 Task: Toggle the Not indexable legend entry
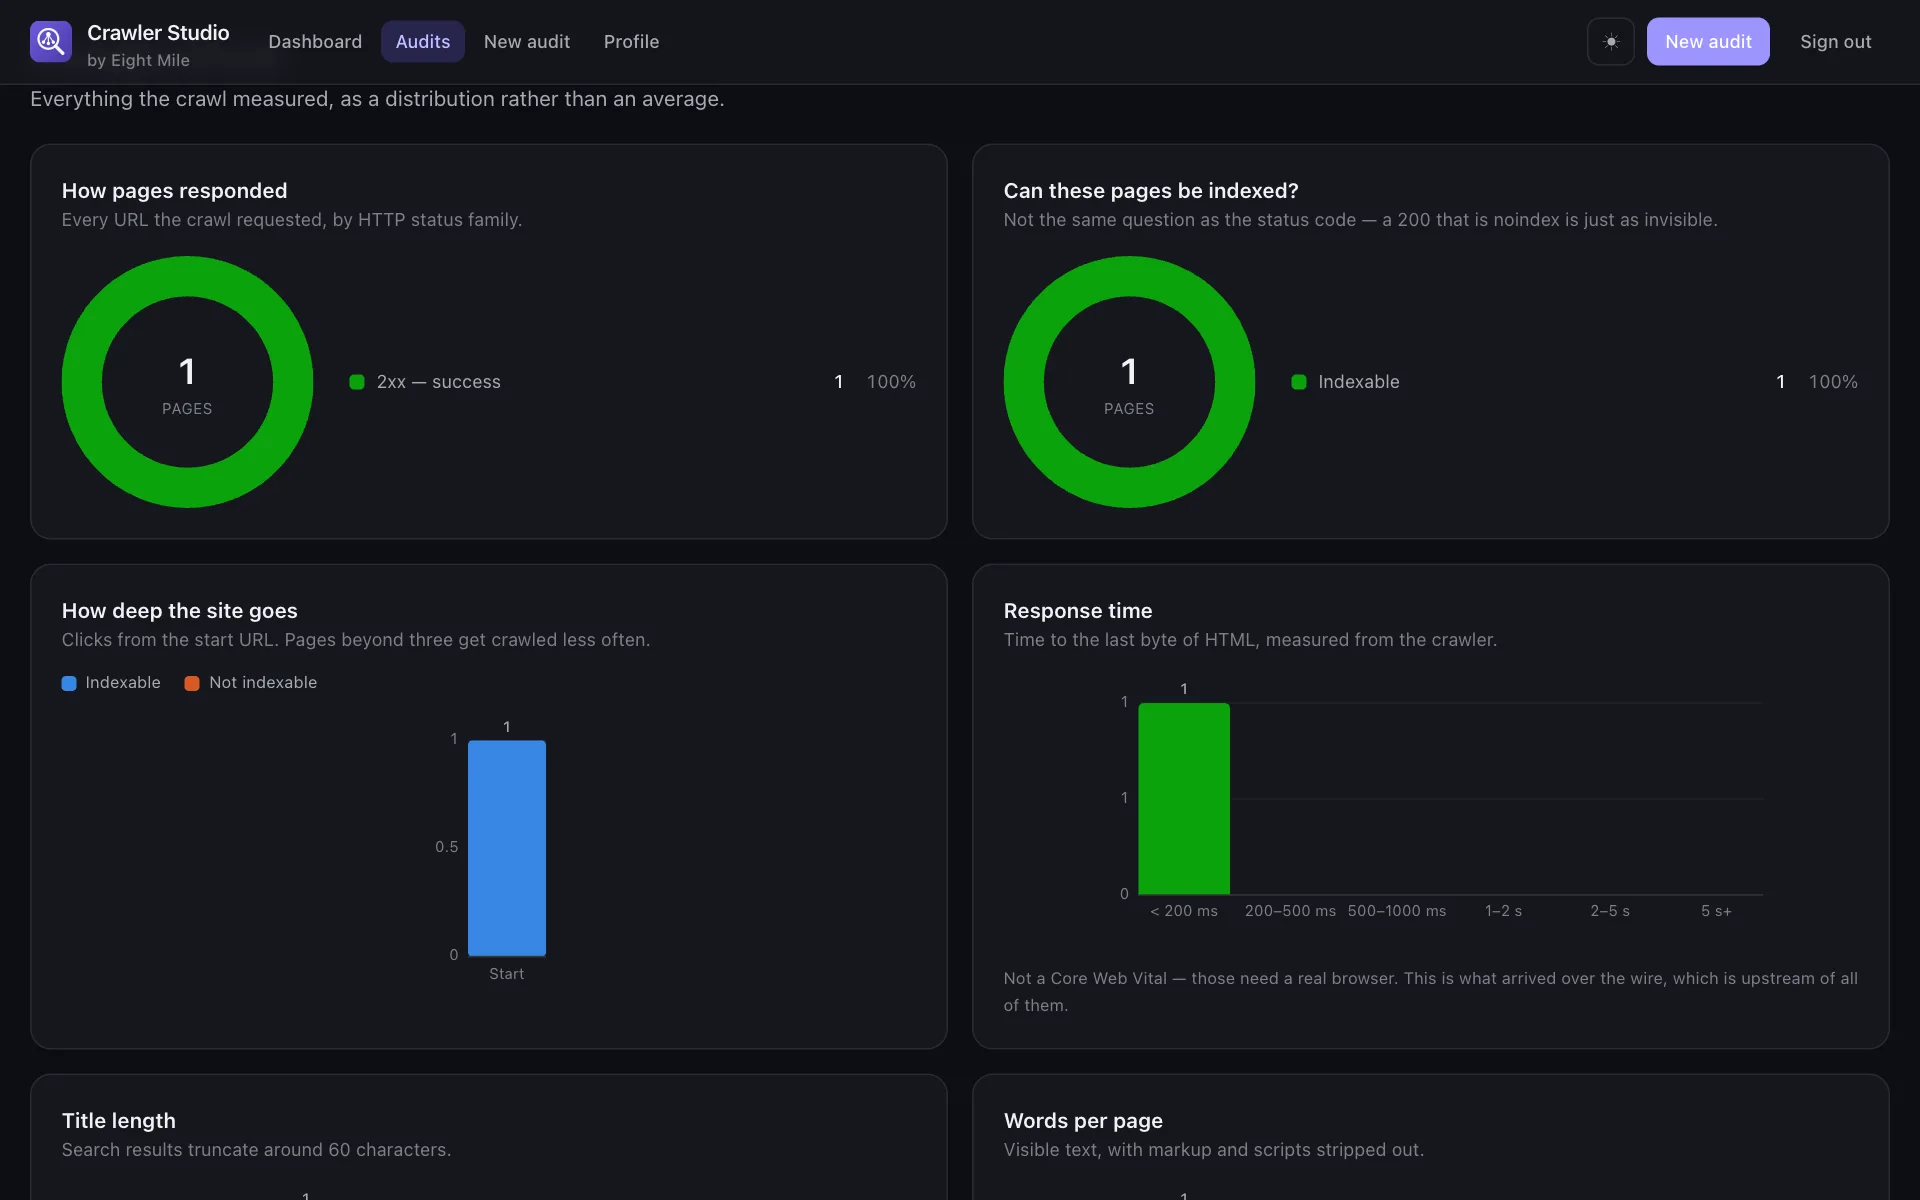251,683
